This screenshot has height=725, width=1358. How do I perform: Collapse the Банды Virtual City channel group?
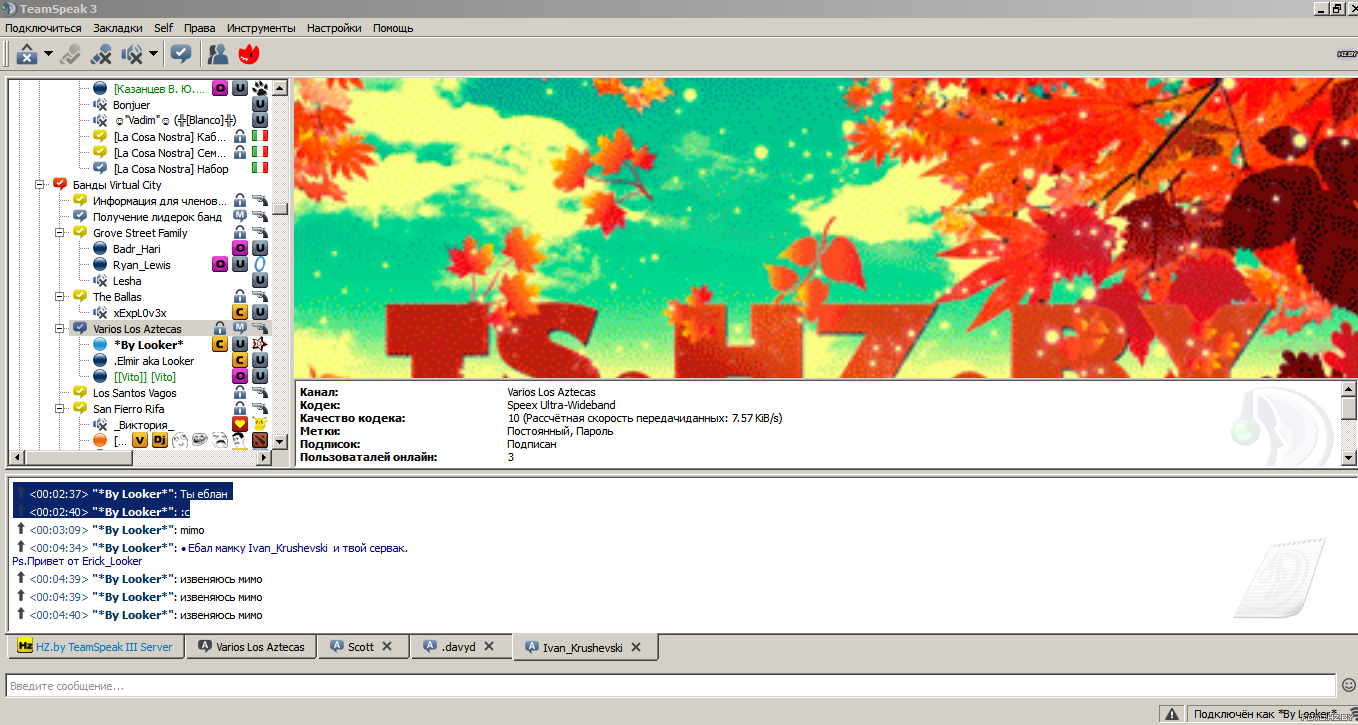point(40,185)
